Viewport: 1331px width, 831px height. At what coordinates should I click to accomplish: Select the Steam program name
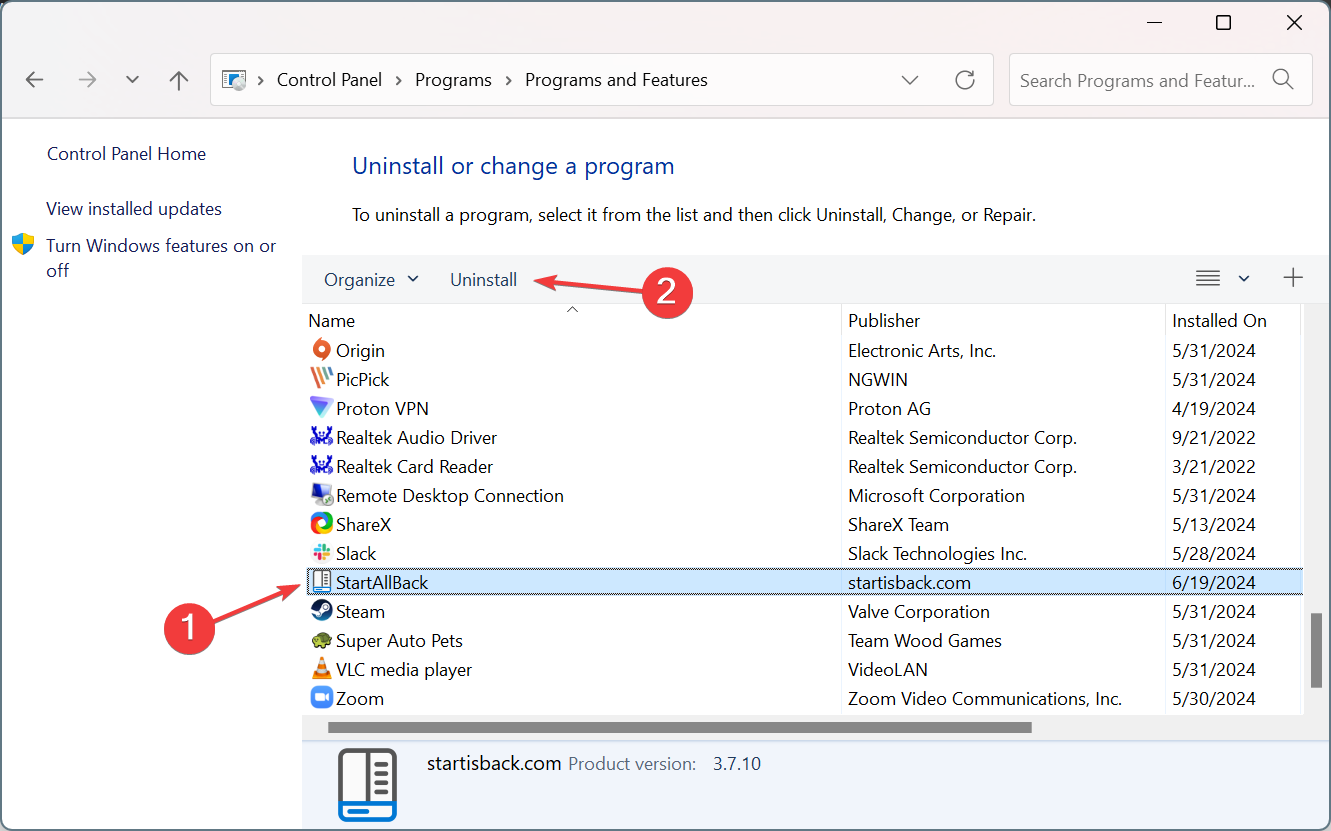360,611
